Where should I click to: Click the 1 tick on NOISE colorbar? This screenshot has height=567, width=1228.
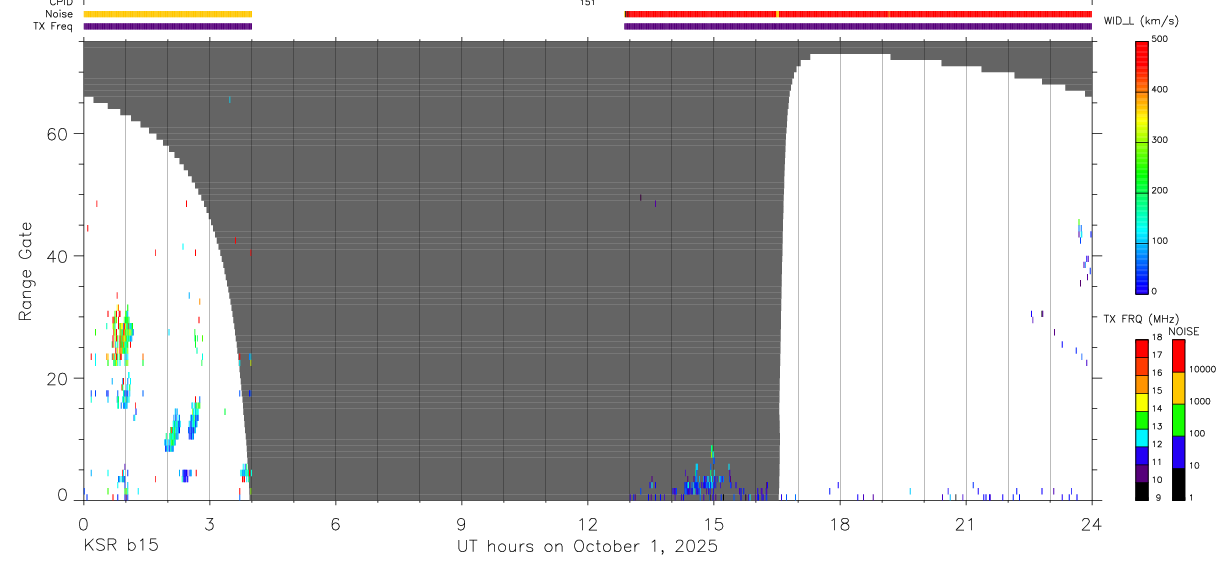tap(1191, 497)
